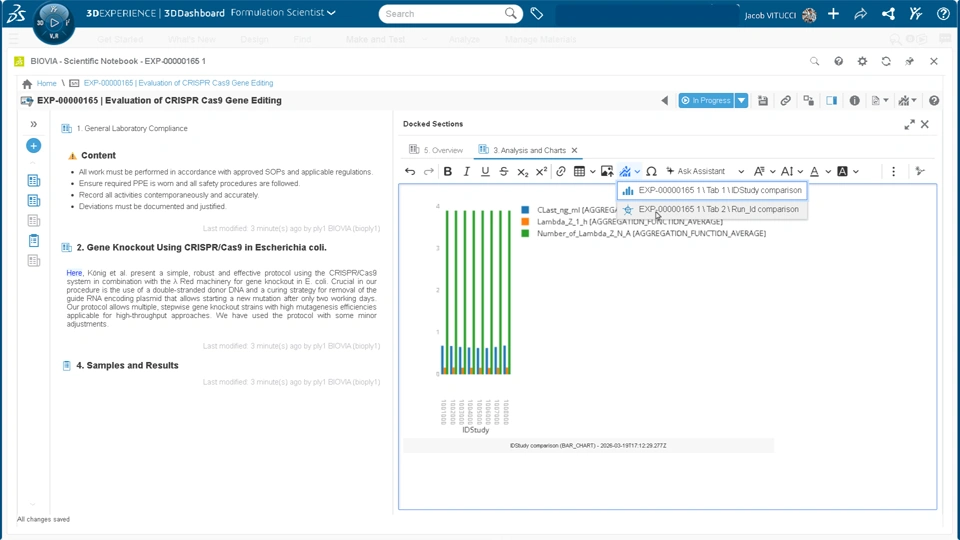The width and height of the screenshot is (960, 540).
Task: Open the font color dropdown
Action: (x=820, y=171)
